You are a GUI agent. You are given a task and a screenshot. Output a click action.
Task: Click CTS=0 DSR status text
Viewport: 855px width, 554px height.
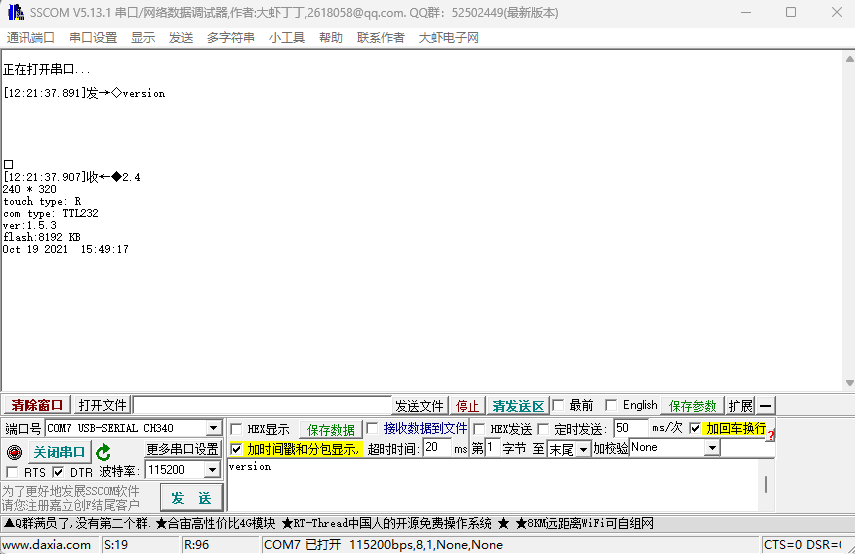coord(803,545)
